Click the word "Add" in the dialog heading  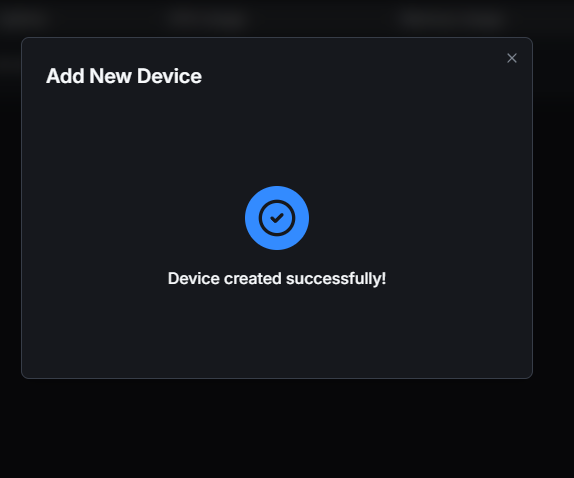coord(65,76)
